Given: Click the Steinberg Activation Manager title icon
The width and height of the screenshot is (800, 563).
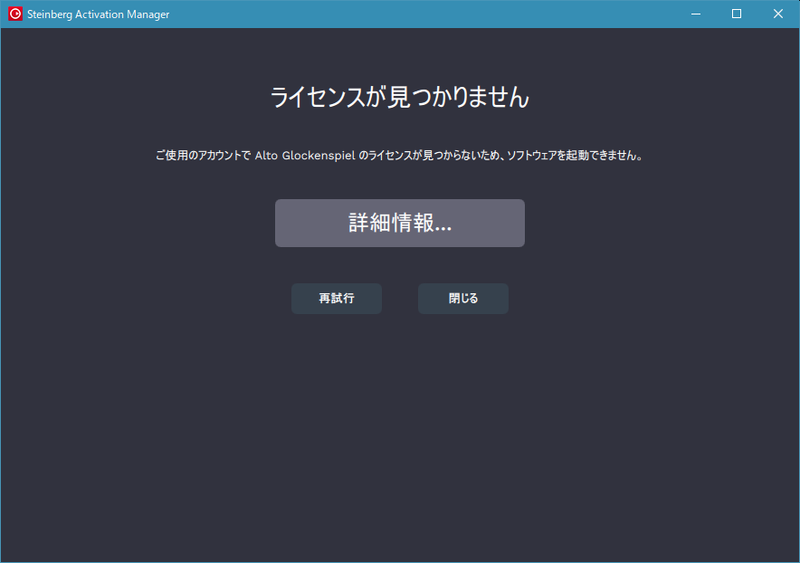Looking at the screenshot, I should 15,14.
